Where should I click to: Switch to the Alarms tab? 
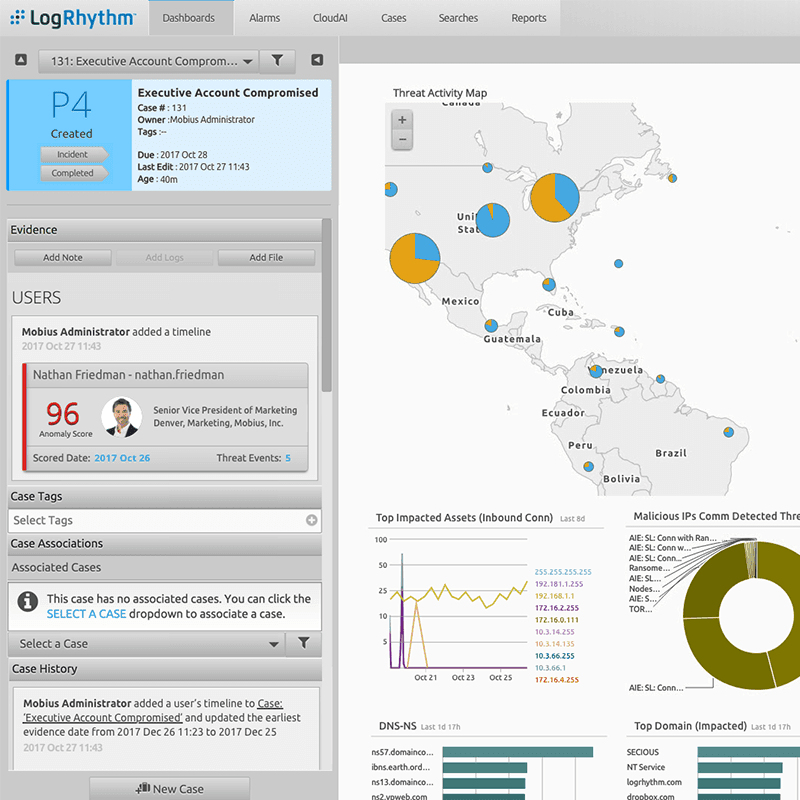tap(264, 18)
